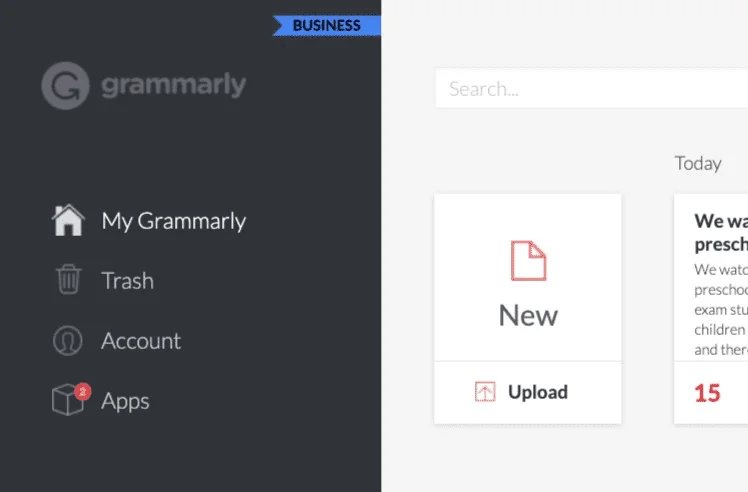
Task: Click the new document page icon
Action: pos(528,261)
